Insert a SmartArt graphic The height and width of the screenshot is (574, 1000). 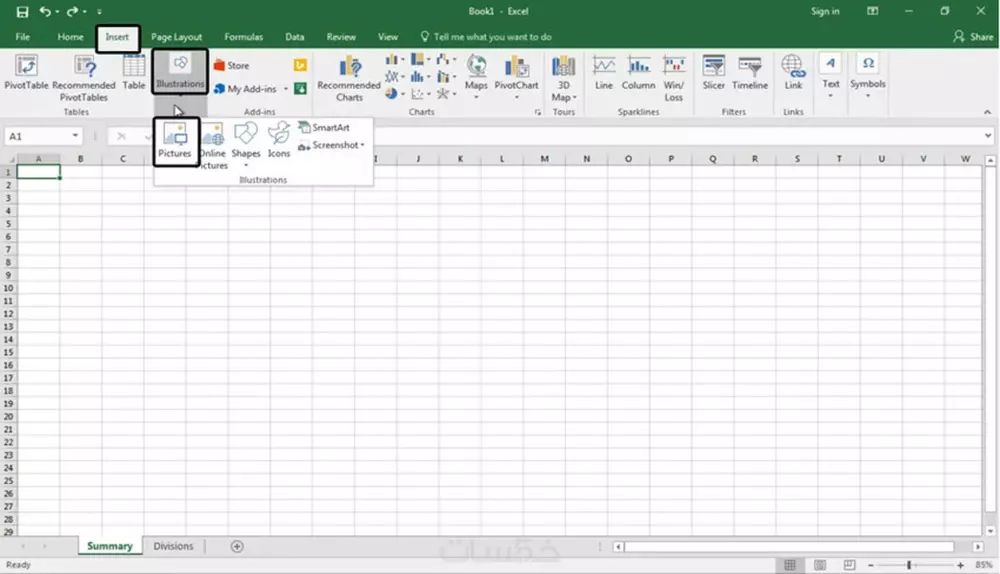click(324, 128)
